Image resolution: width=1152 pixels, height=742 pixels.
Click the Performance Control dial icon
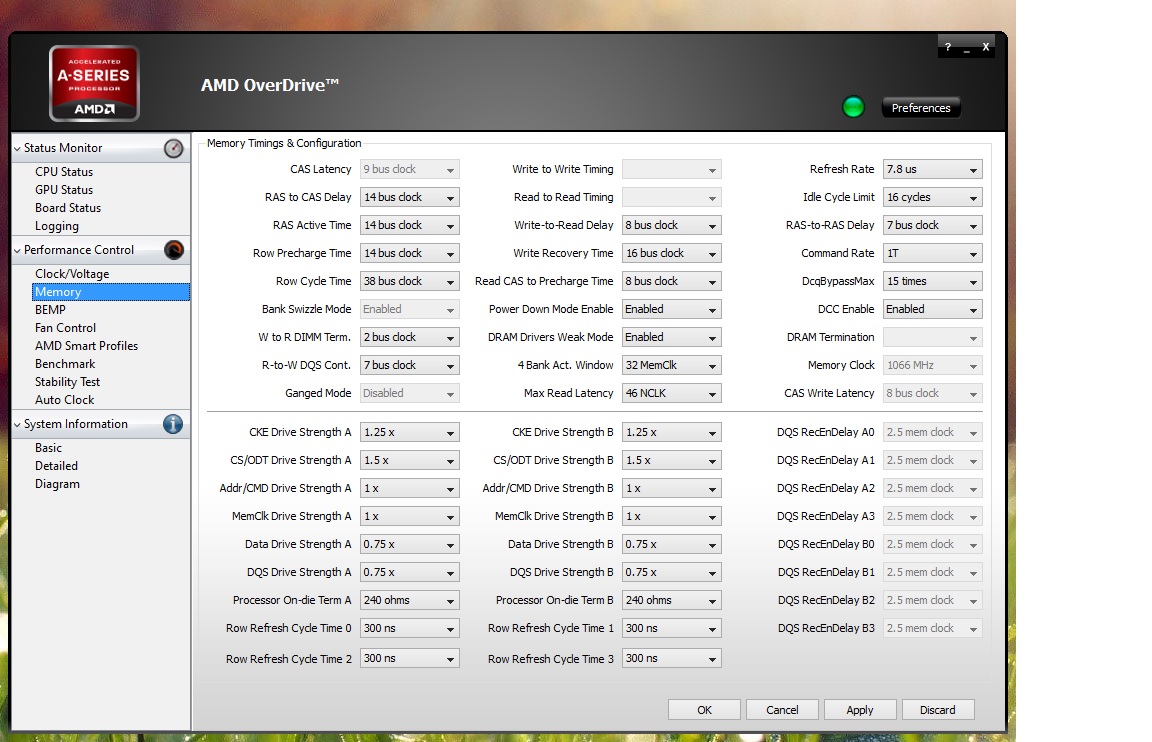point(173,250)
